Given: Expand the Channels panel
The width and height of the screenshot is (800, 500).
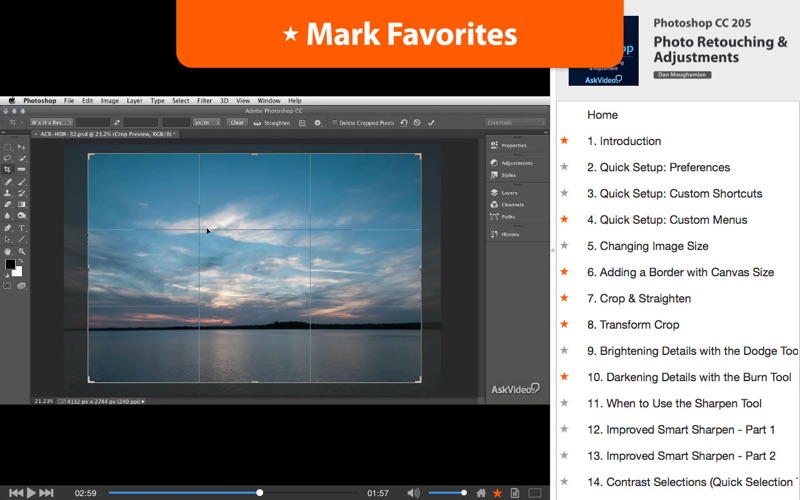Looking at the screenshot, I should coord(507,205).
